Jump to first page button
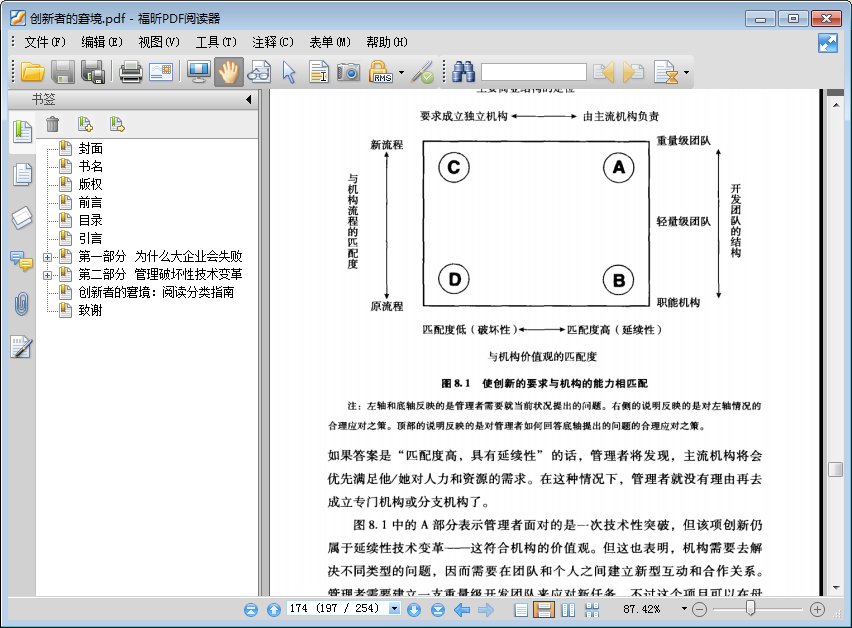The width and height of the screenshot is (852, 628). click(x=251, y=610)
